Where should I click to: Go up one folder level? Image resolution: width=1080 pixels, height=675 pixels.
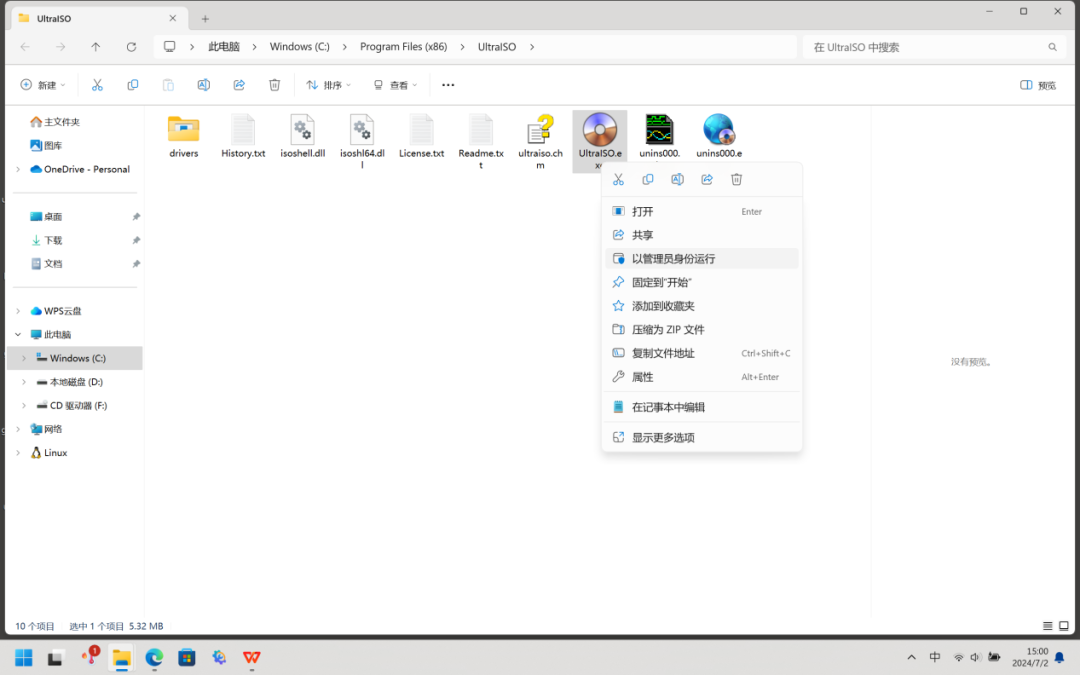click(x=96, y=47)
